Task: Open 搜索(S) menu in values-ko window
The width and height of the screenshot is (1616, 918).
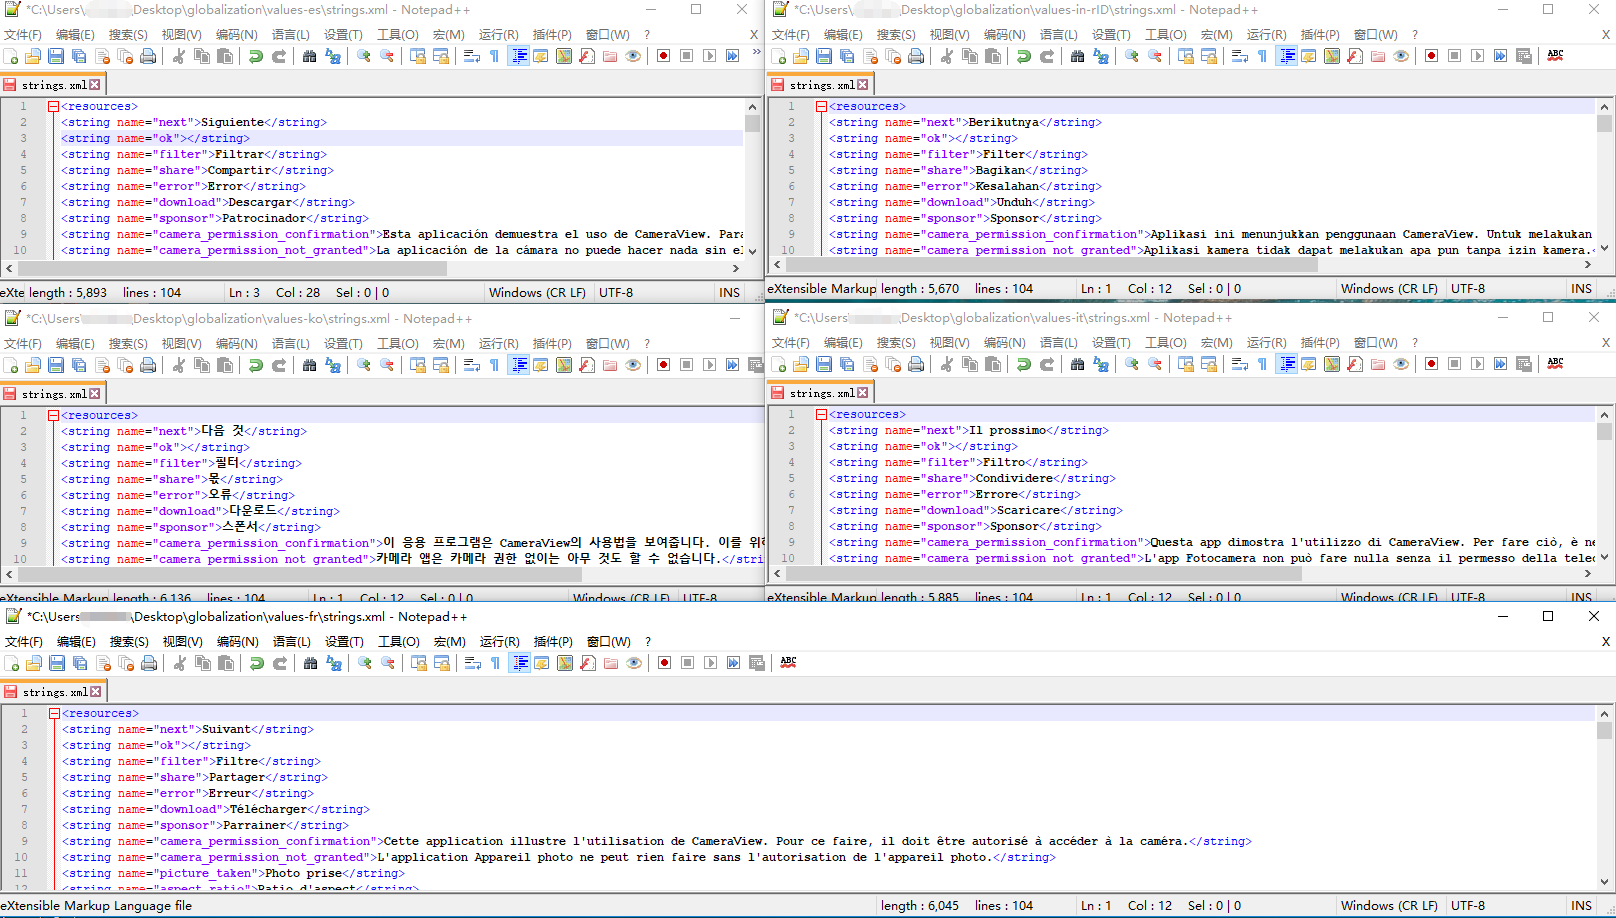Action: (128, 343)
